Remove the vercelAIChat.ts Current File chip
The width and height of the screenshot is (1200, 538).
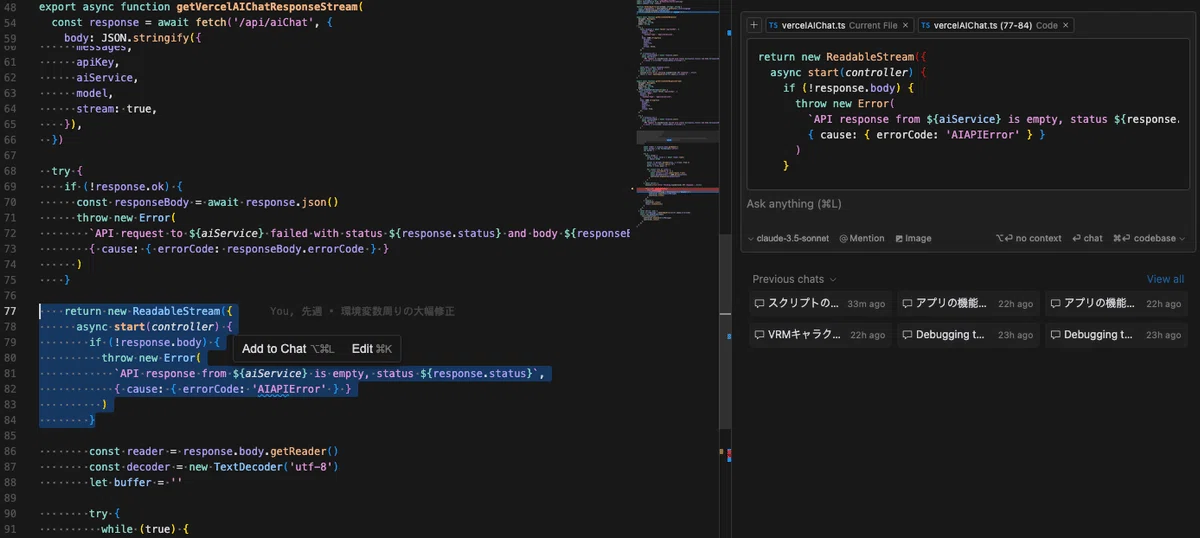point(906,25)
